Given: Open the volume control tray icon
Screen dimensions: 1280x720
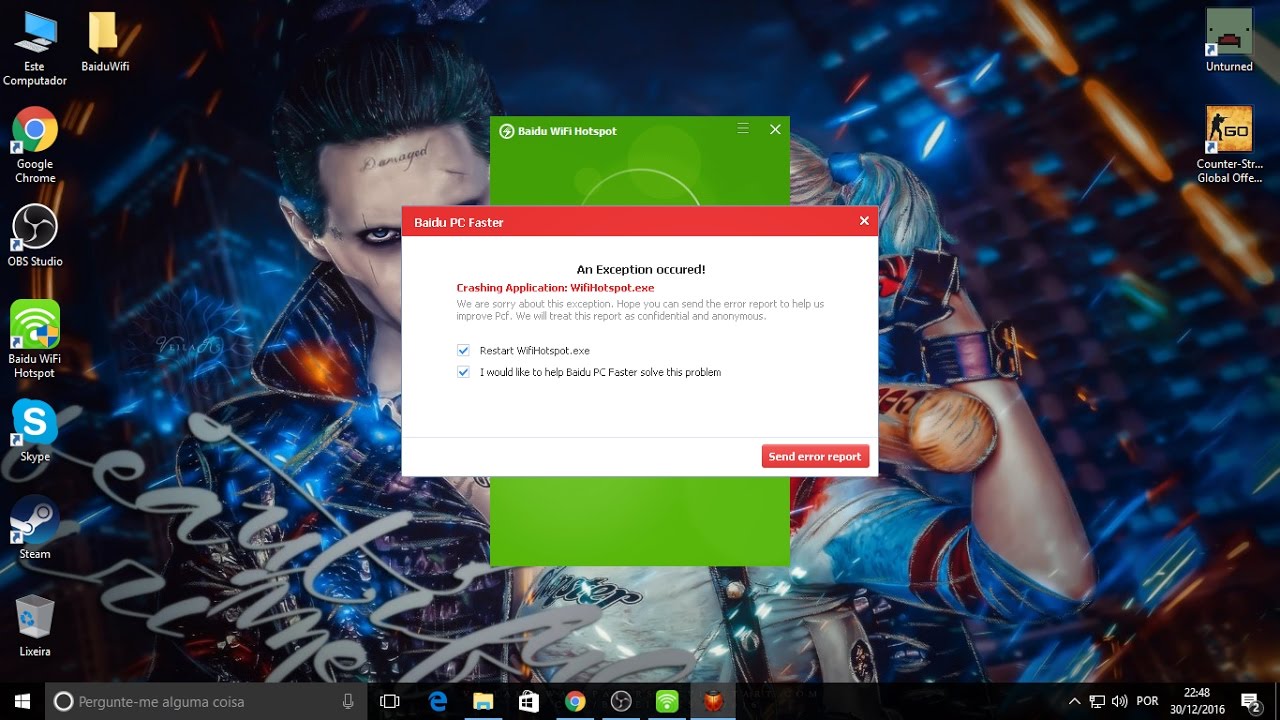Looking at the screenshot, I should [x=1119, y=701].
